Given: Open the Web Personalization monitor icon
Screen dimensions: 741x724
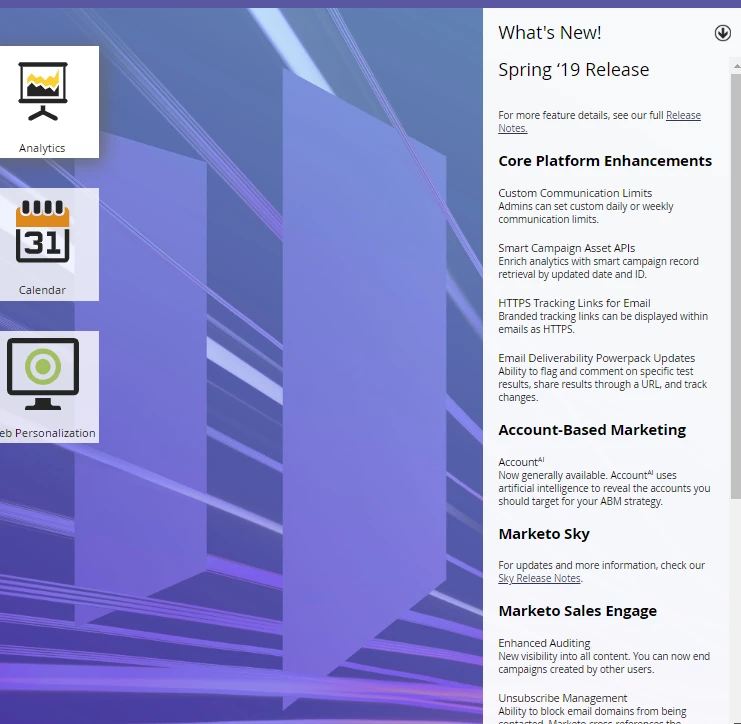Looking at the screenshot, I should coord(43,374).
